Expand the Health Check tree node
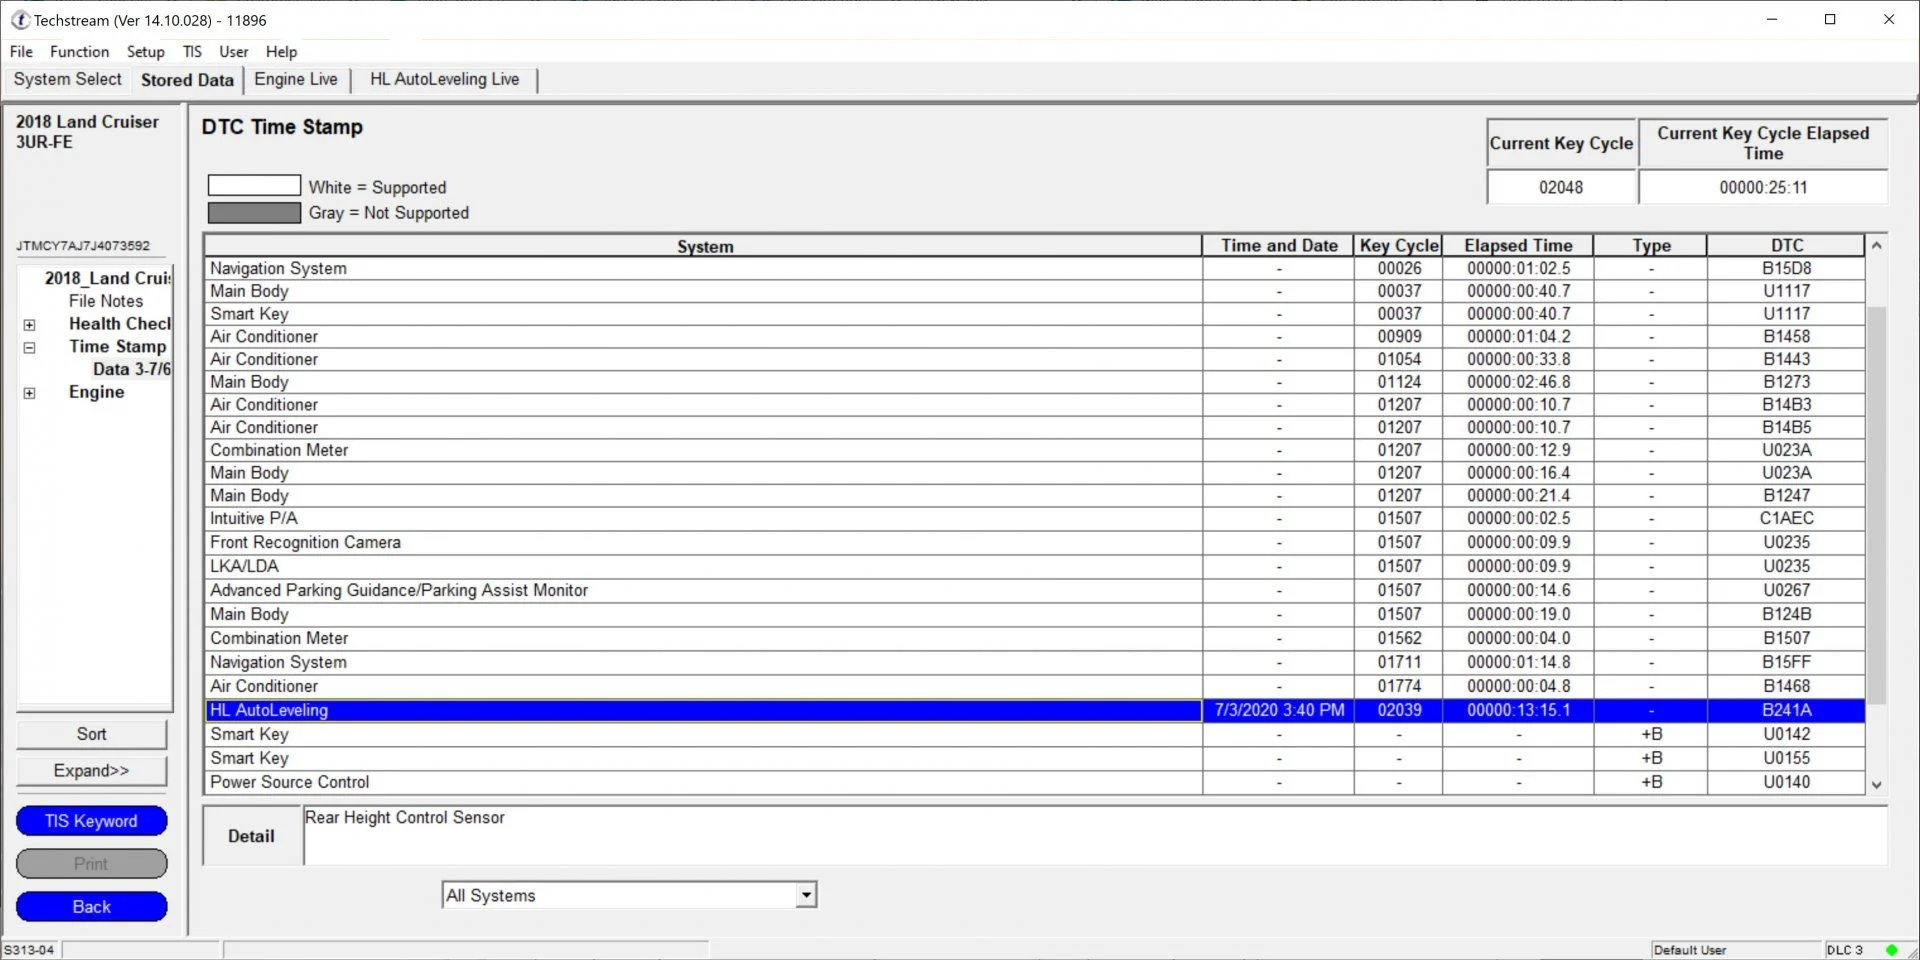The image size is (1920, 960). [30, 325]
